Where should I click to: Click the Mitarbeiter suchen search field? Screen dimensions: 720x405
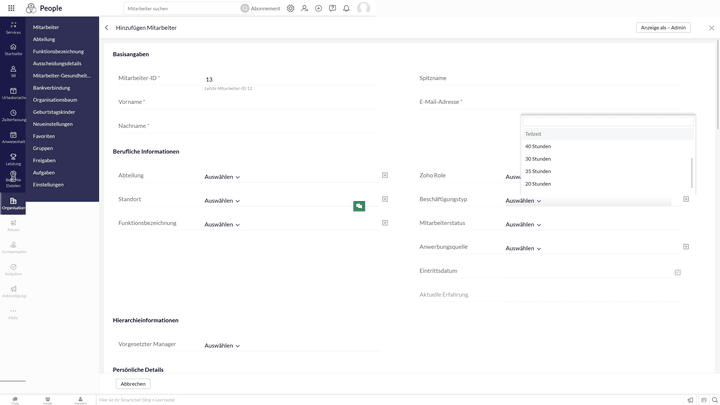click(180, 8)
